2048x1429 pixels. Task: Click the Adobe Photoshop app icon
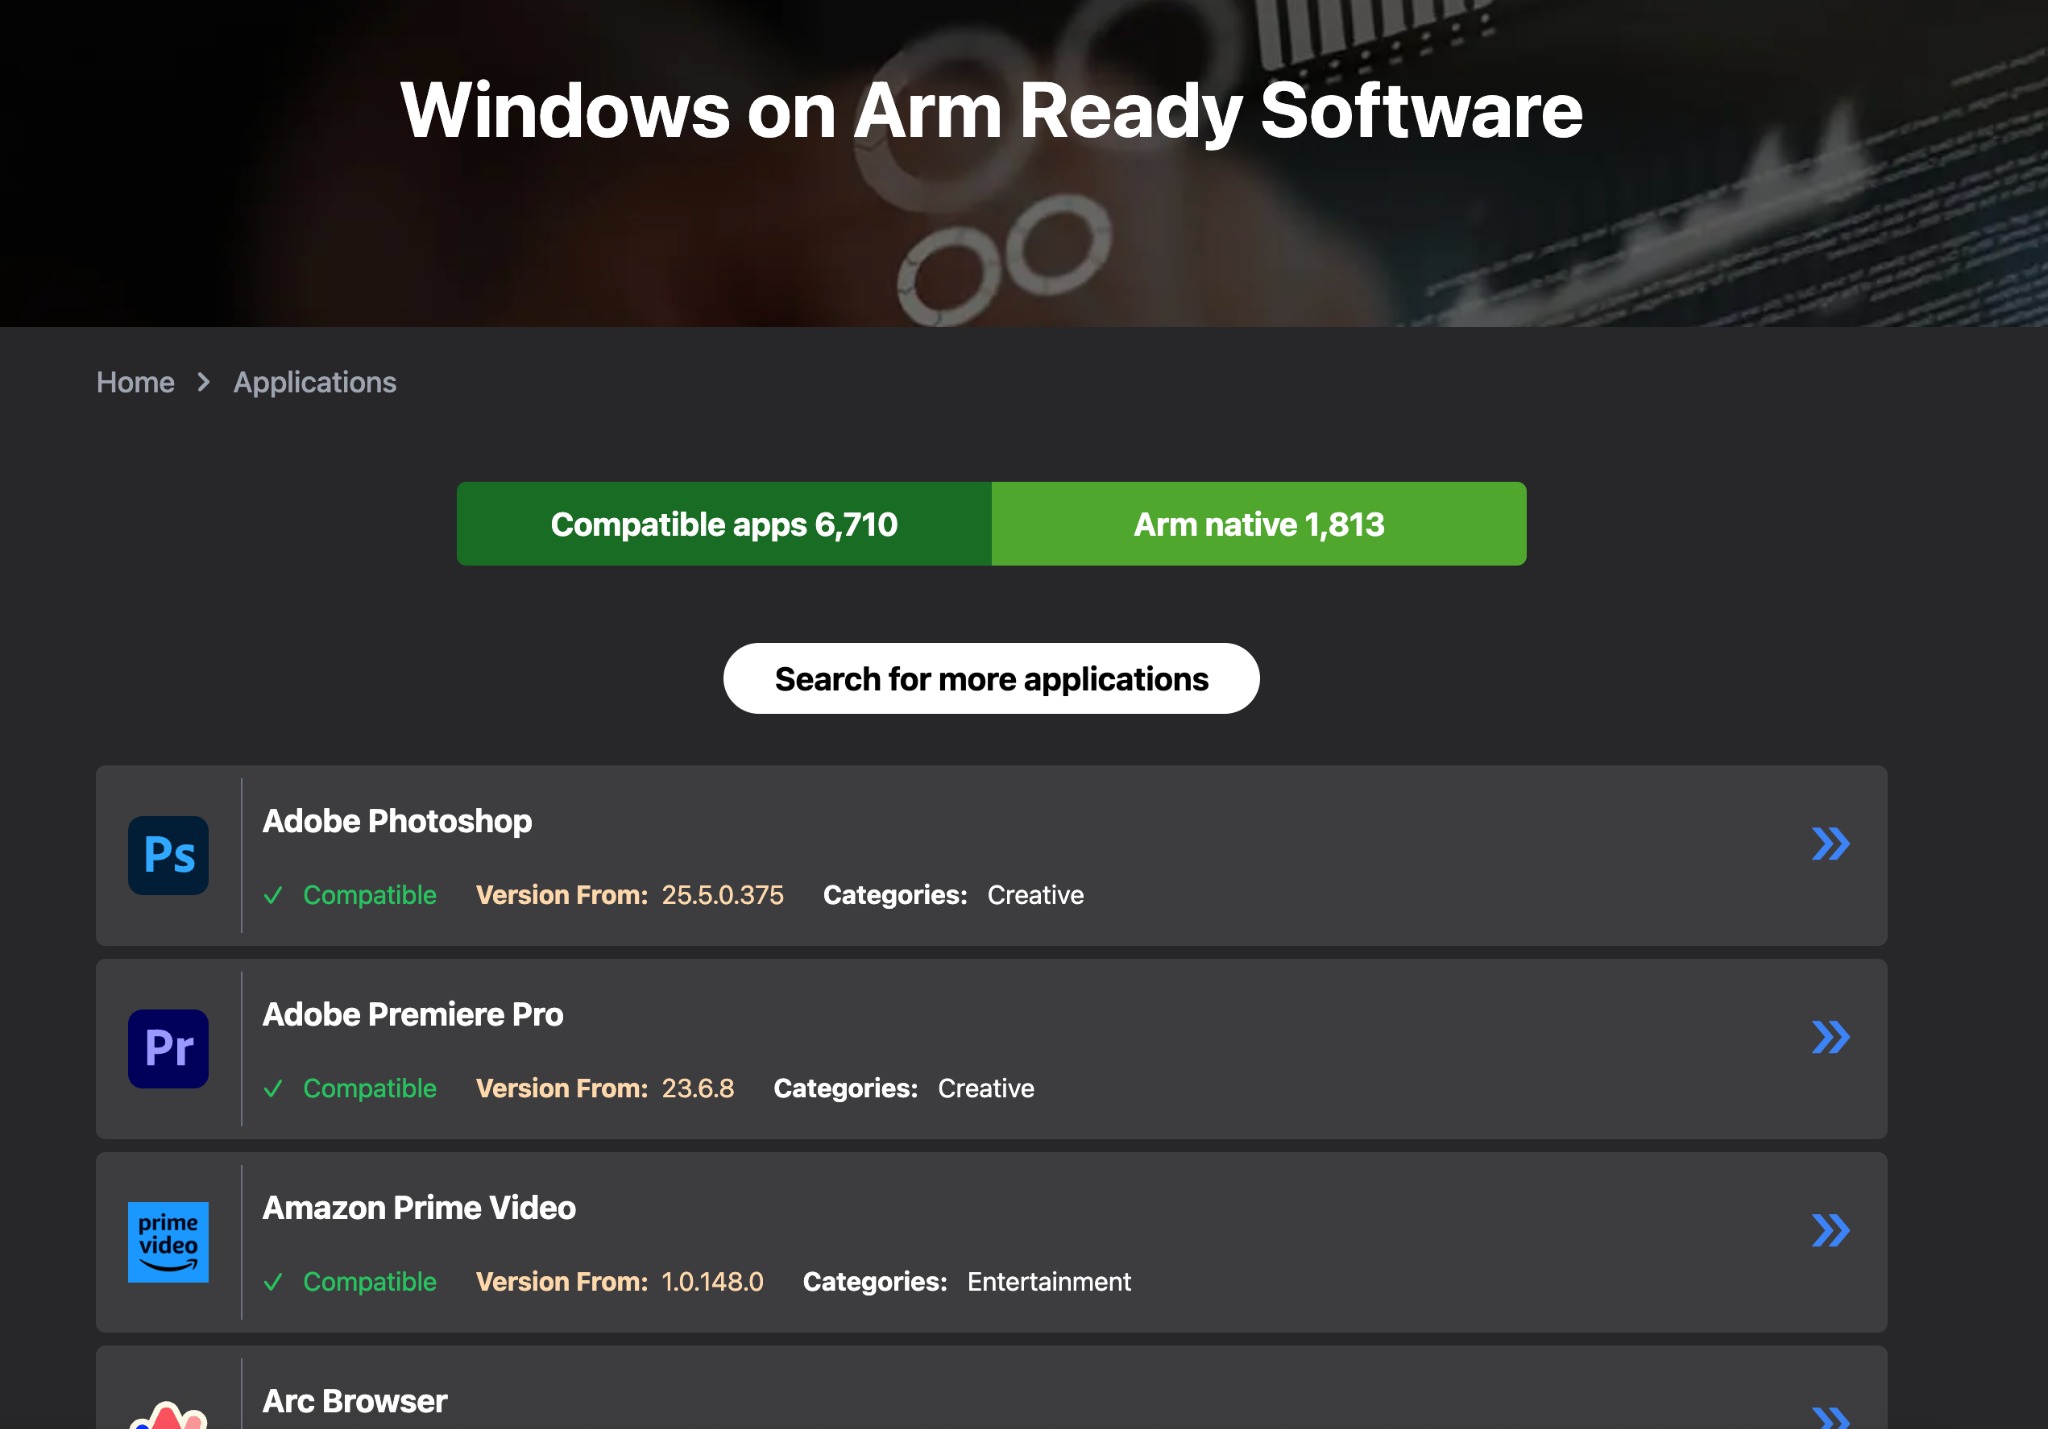[168, 855]
